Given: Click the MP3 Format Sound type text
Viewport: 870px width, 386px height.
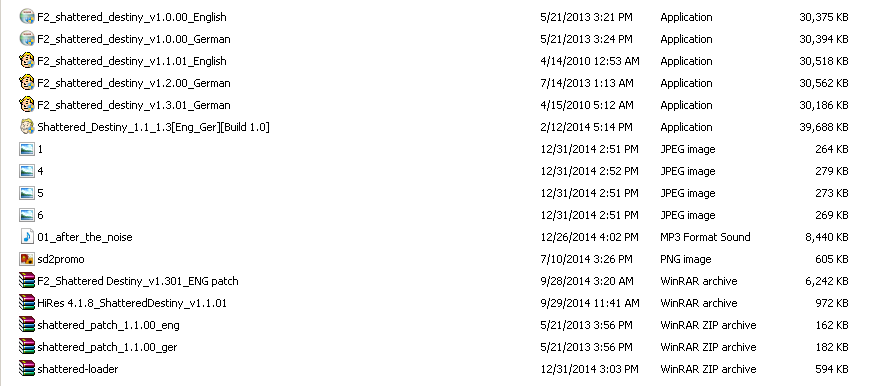Looking at the screenshot, I should tap(705, 237).
